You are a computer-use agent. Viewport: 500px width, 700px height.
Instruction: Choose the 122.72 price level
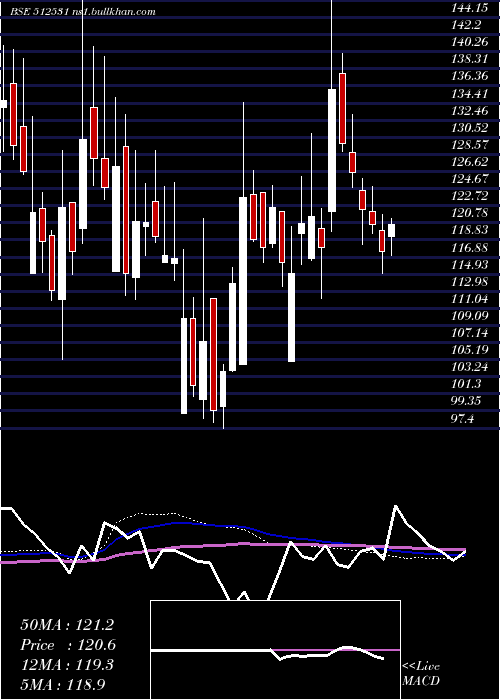coord(468,196)
